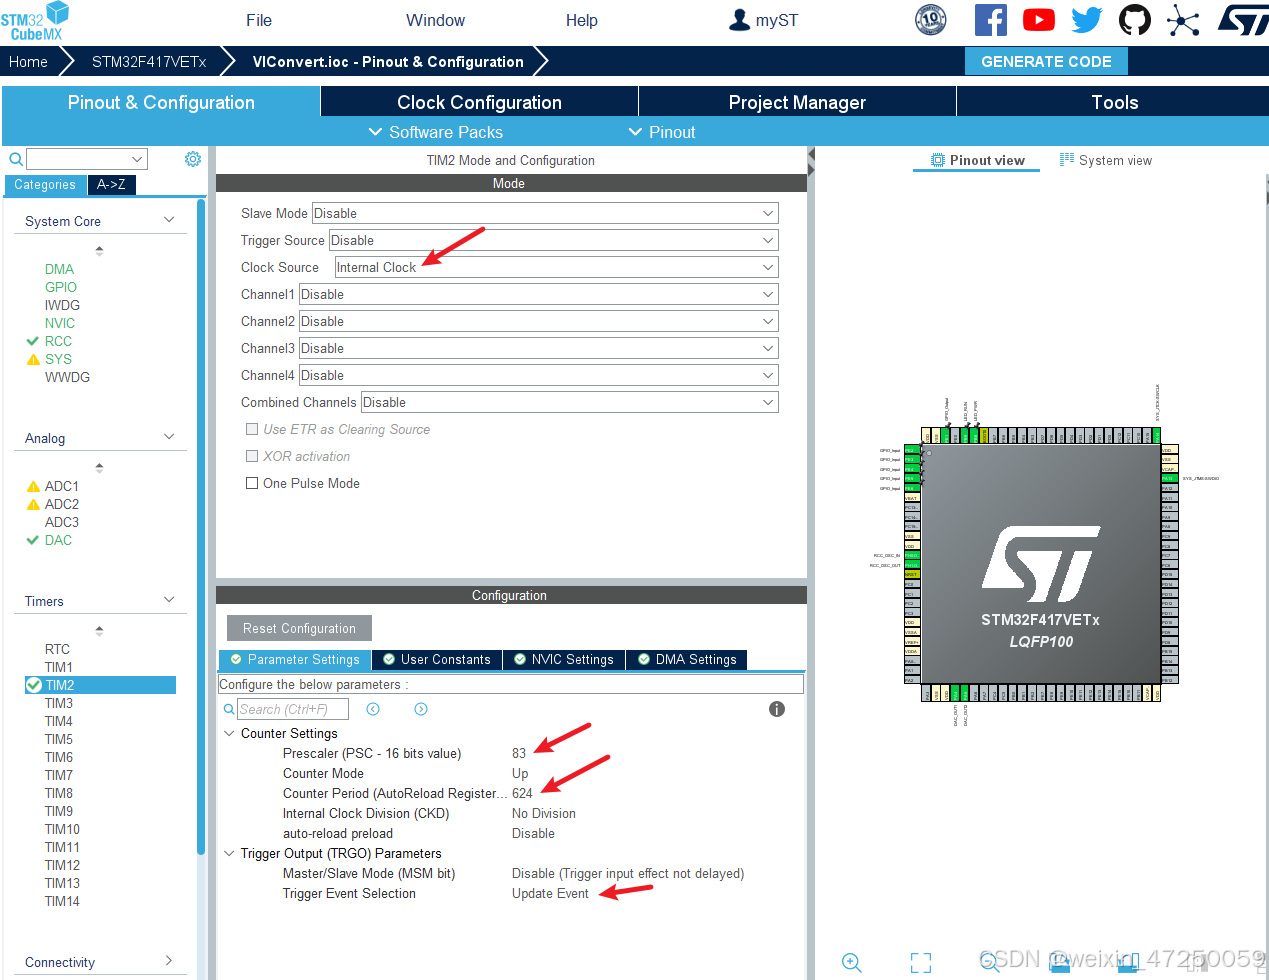This screenshot has height=980, width=1269.
Task: Sort the Analog list
Action: pos(99,467)
